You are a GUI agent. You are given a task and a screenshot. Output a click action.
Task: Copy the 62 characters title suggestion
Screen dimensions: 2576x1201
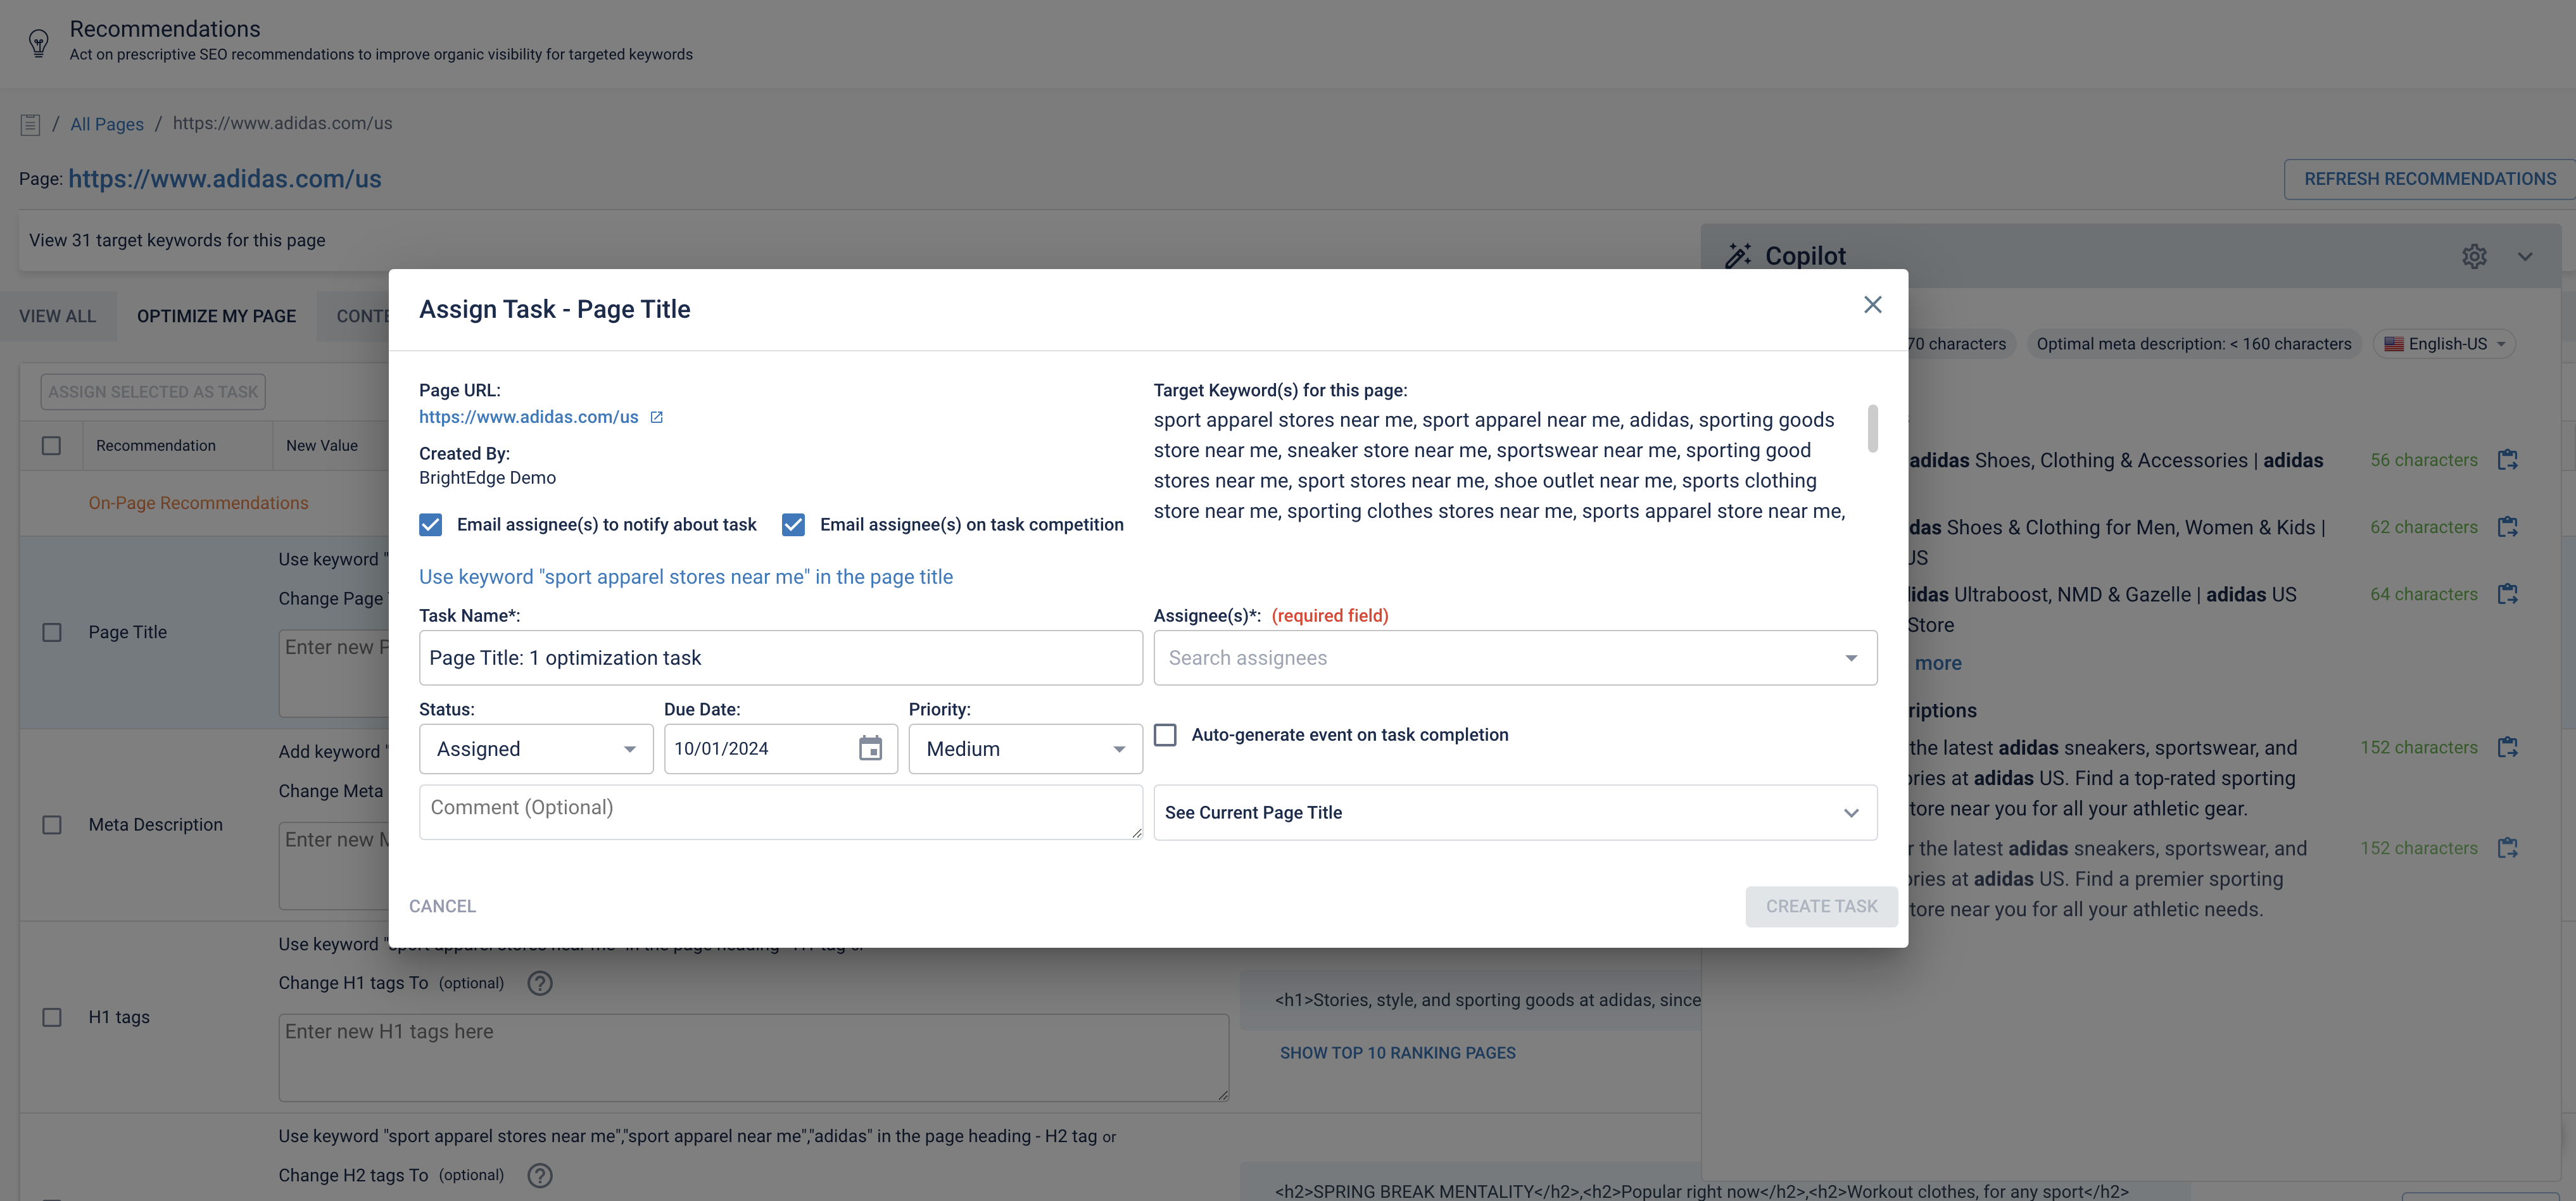(2507, 527)
